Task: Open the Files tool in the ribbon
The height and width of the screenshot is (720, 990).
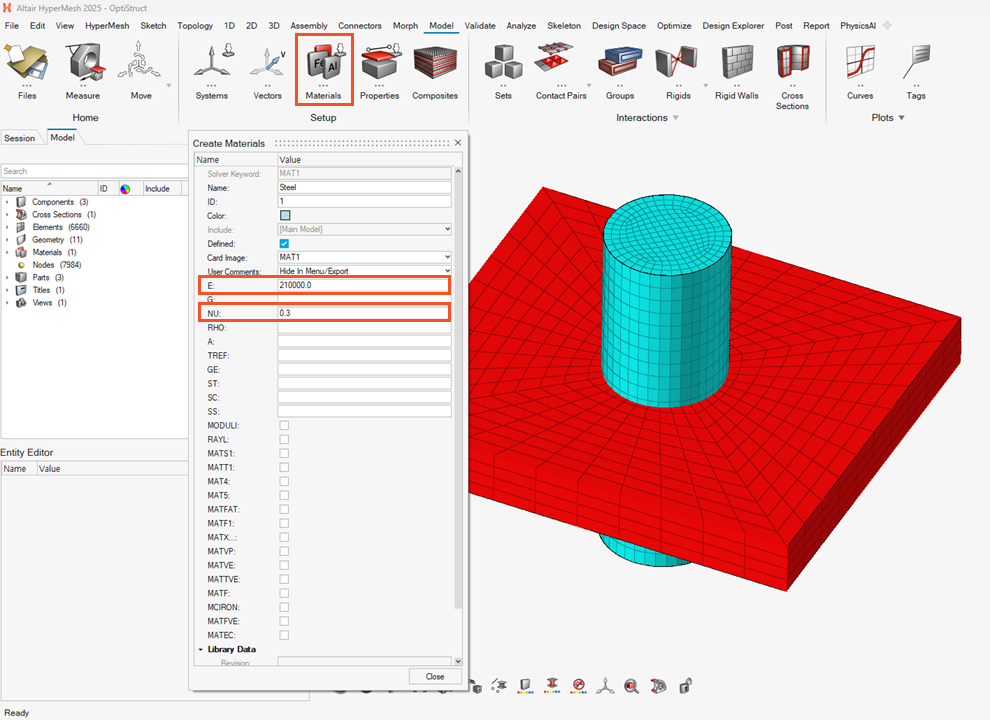Action: tap(27, 71)
